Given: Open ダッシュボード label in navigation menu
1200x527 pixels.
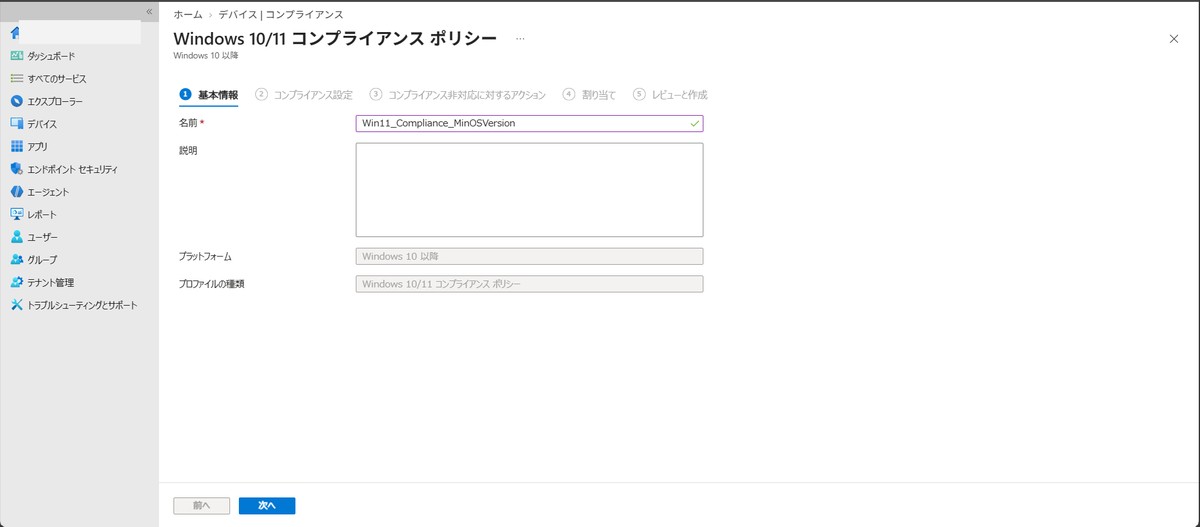Looking at the screenshot, I should 51,56.
